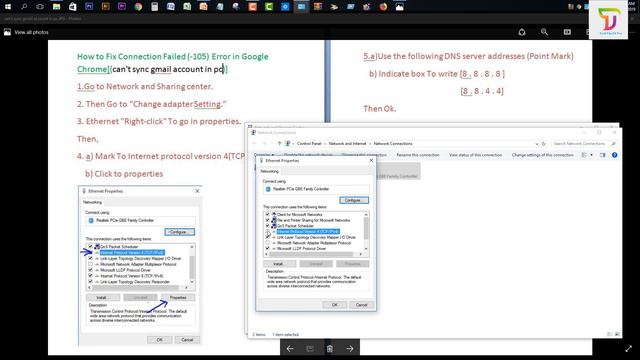The height and width of the screenshot is (360, 640).
Task: Select the Networking tab in right dialog
Action: click(270, 171)
